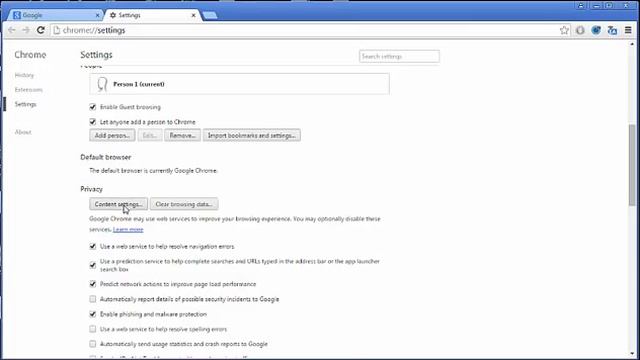Click the user profile icon in title bar
Image resolution: width=640 pixels, height=360 pixels.
tap(580, 6)
